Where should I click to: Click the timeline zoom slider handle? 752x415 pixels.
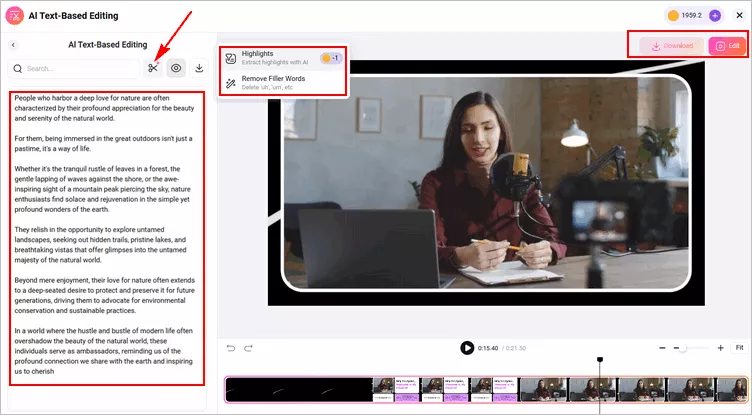pos(682,348)
